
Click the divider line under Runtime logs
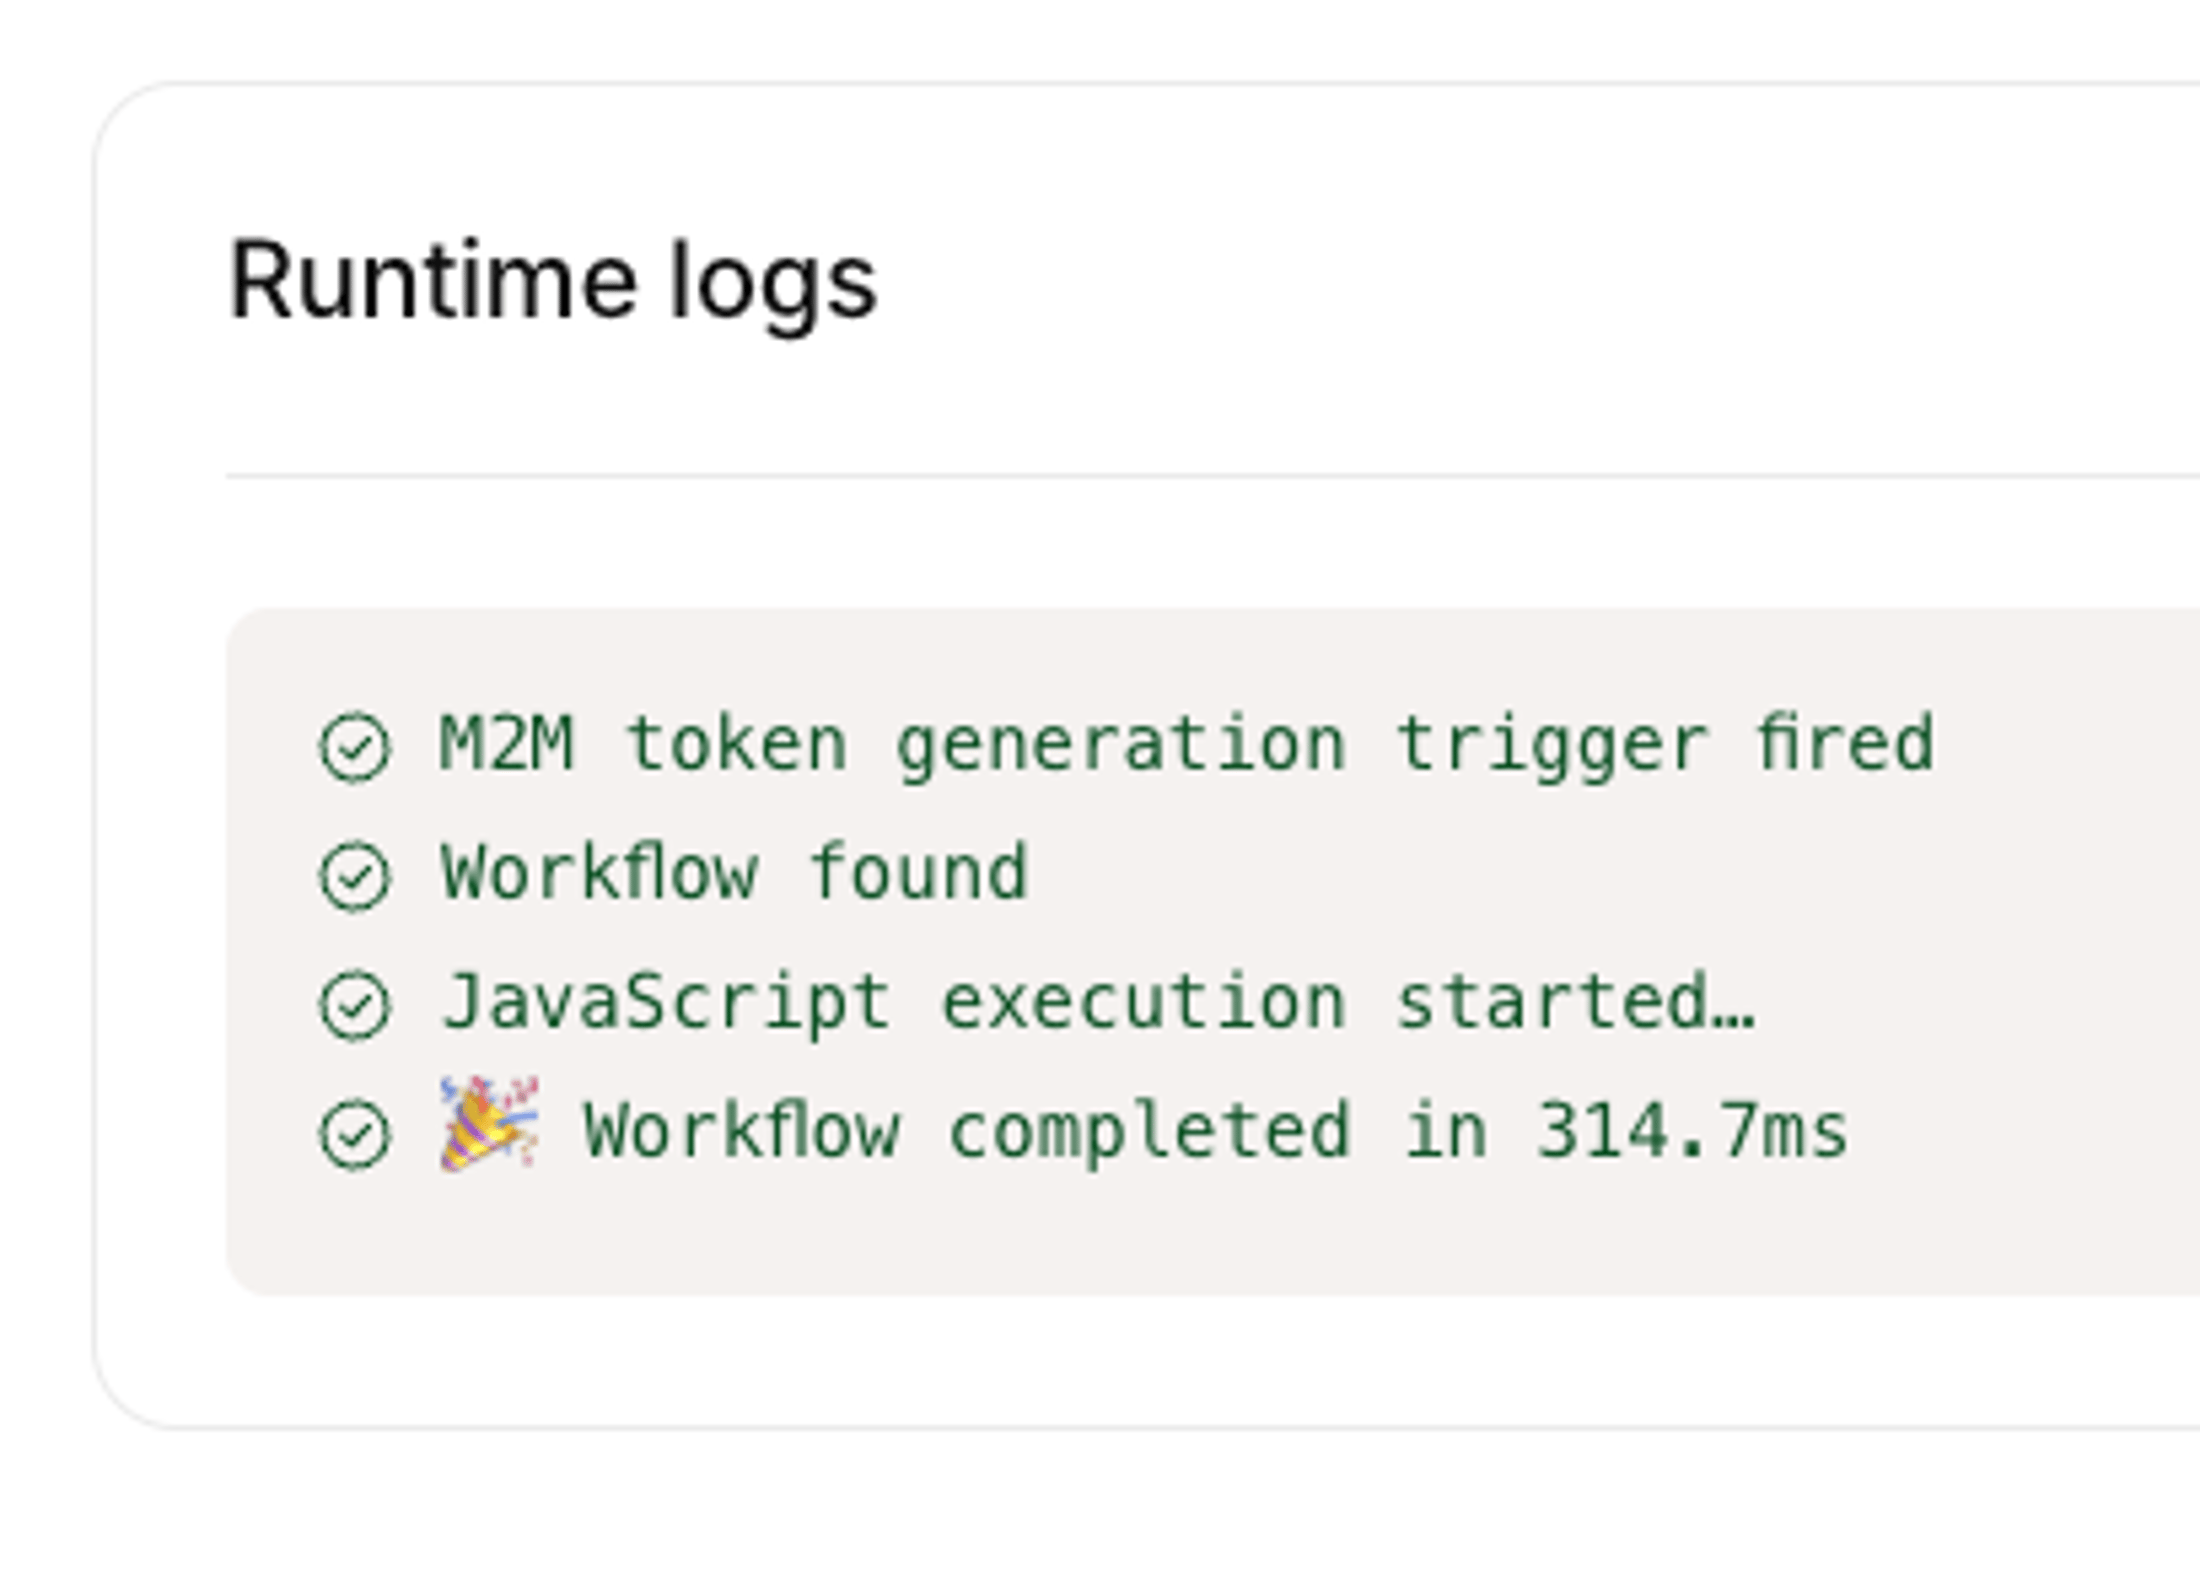(1100, 476)
